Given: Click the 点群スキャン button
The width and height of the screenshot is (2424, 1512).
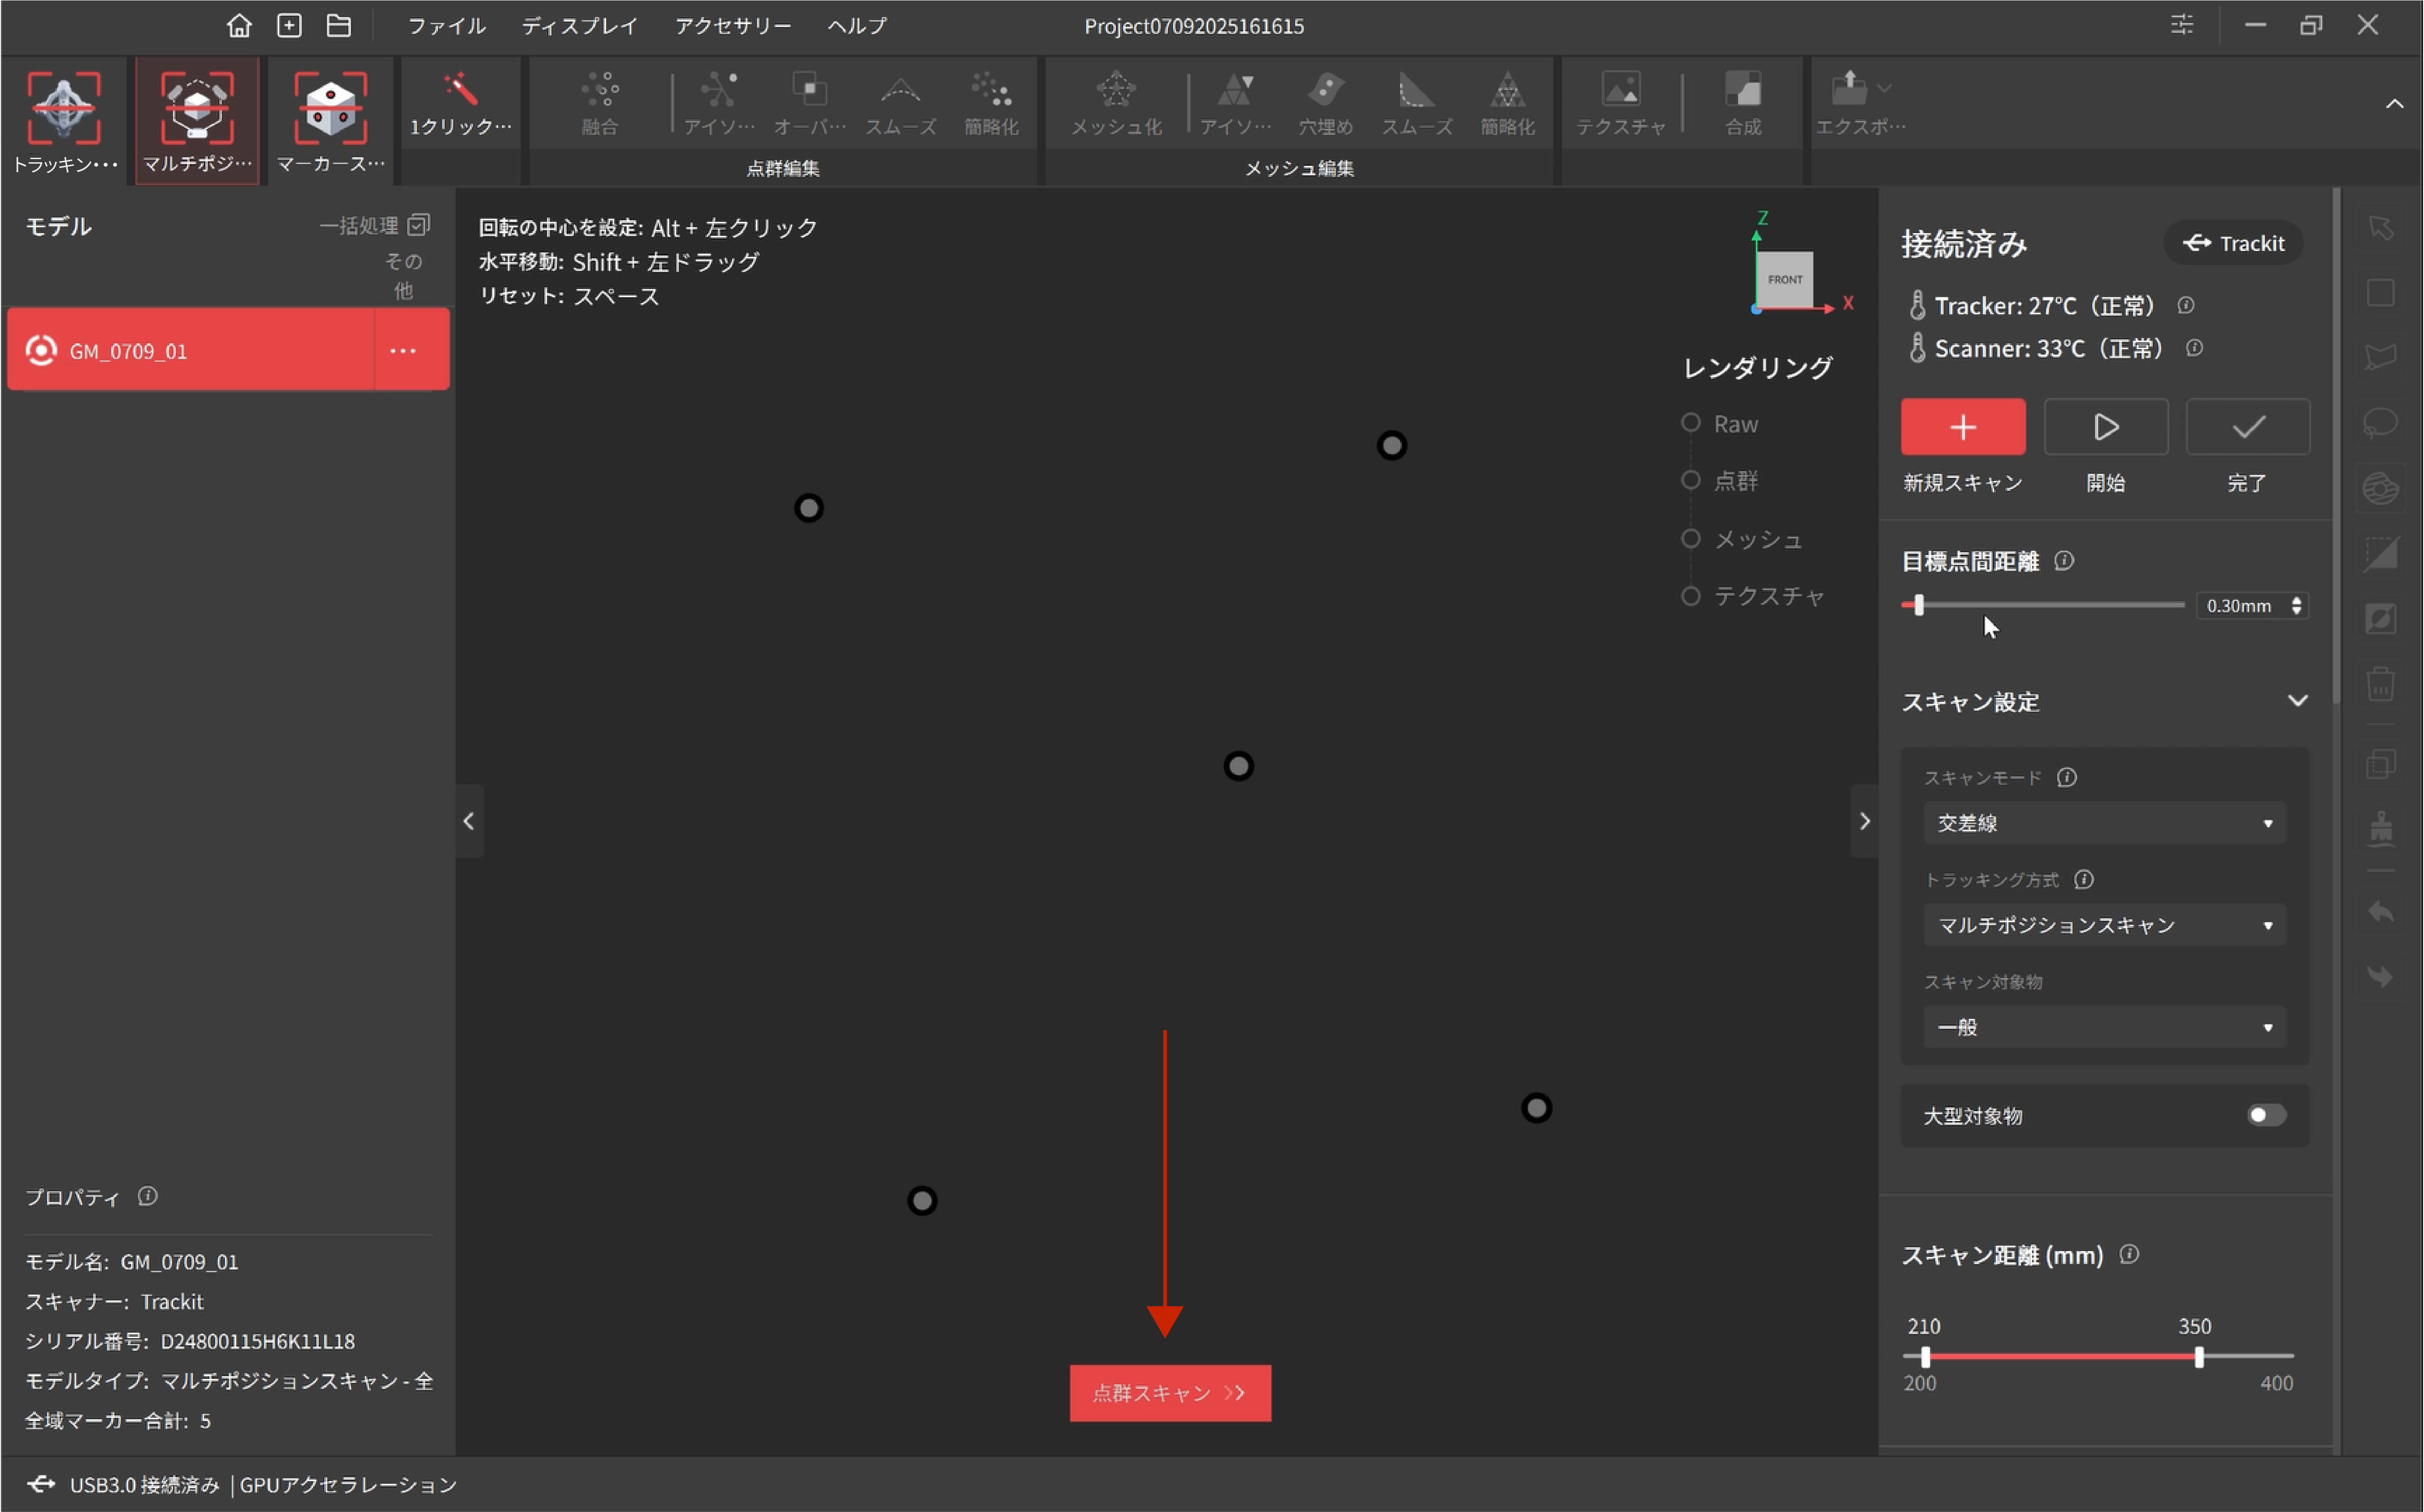Looking at the screenshot, I should click(x=1170, y=1393).
